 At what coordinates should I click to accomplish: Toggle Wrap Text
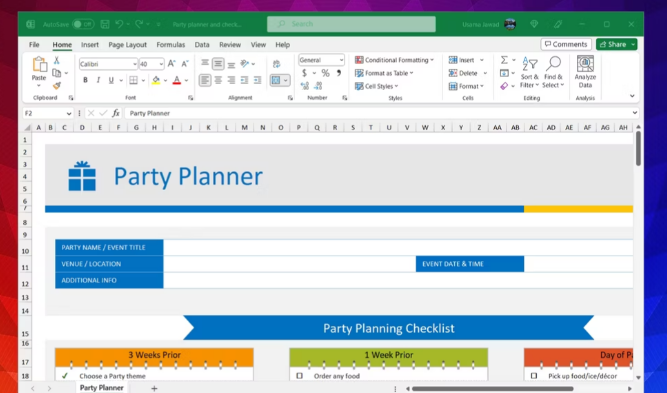[x=276, y=64]
